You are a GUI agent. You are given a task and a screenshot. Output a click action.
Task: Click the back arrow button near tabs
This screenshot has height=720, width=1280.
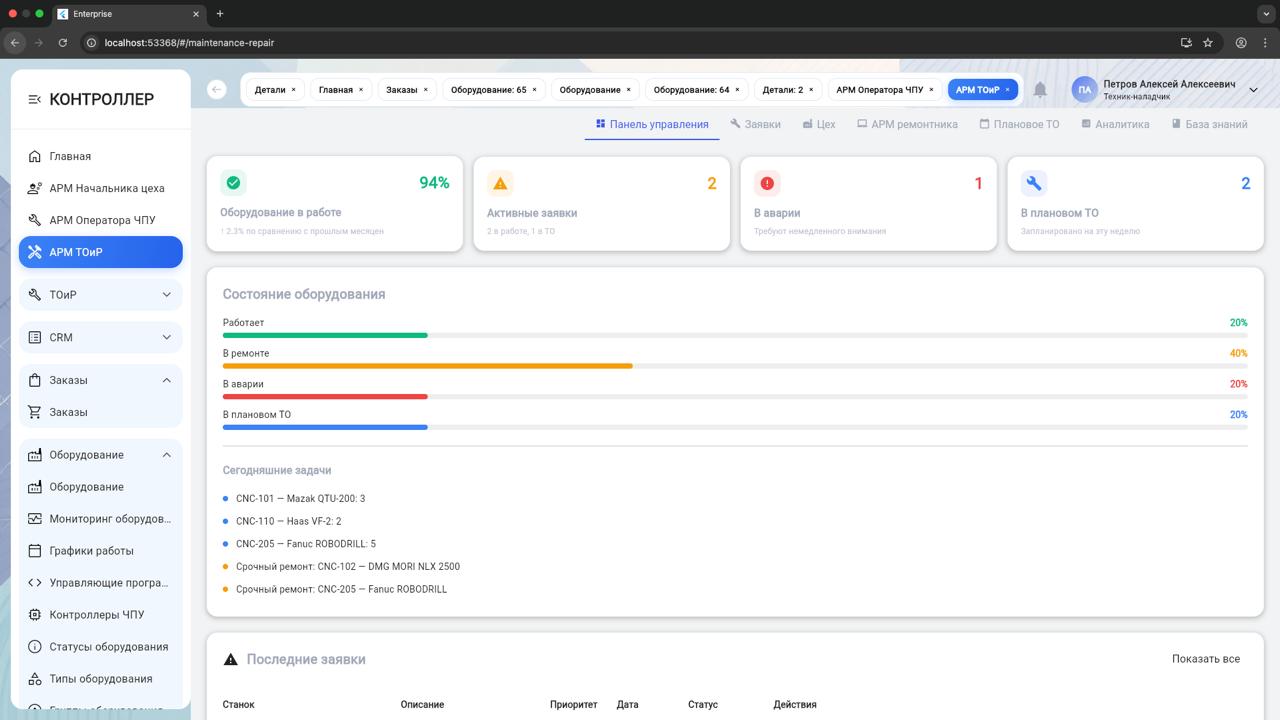[x=217, y=90]
